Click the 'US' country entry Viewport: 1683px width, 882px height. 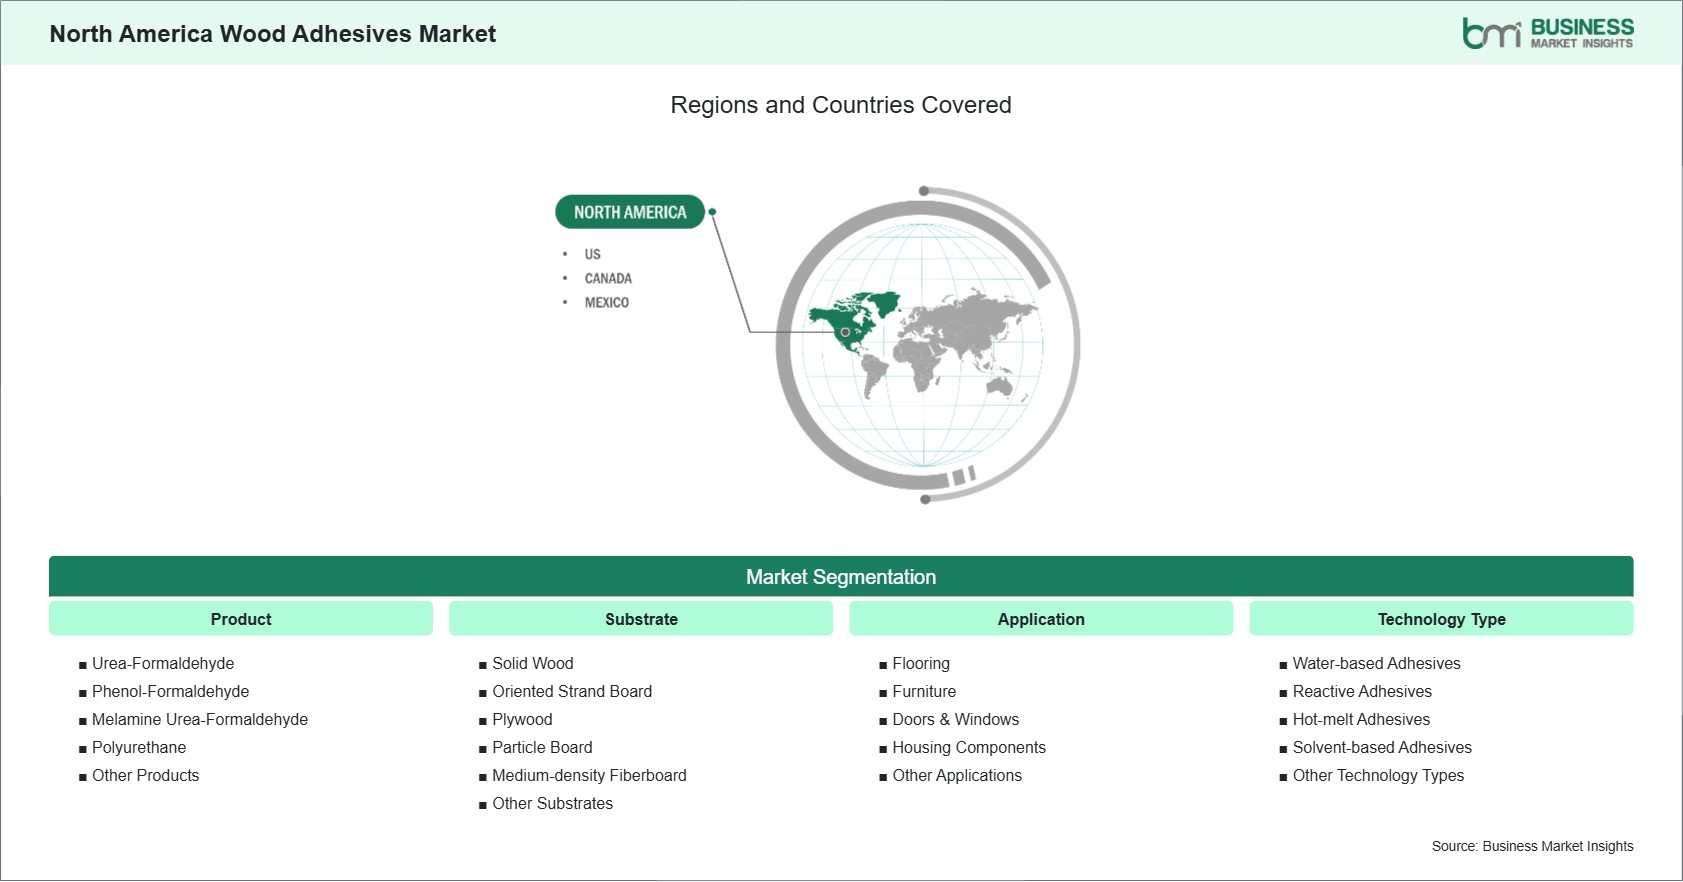[593, 254]
